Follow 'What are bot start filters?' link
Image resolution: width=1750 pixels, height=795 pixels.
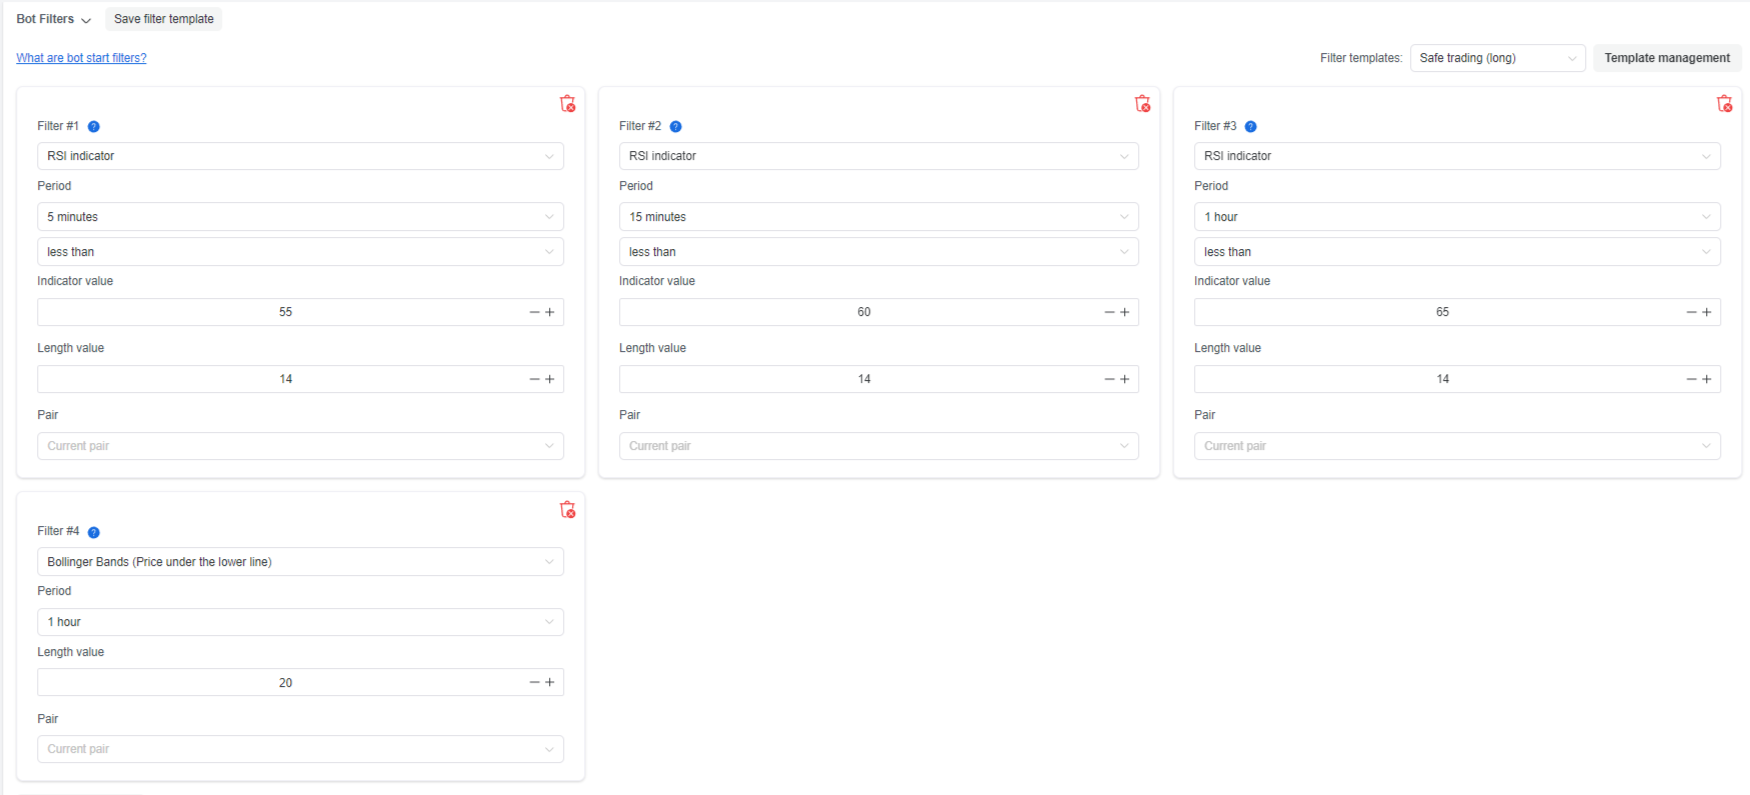pyautogui.click(x=81, y=58)
